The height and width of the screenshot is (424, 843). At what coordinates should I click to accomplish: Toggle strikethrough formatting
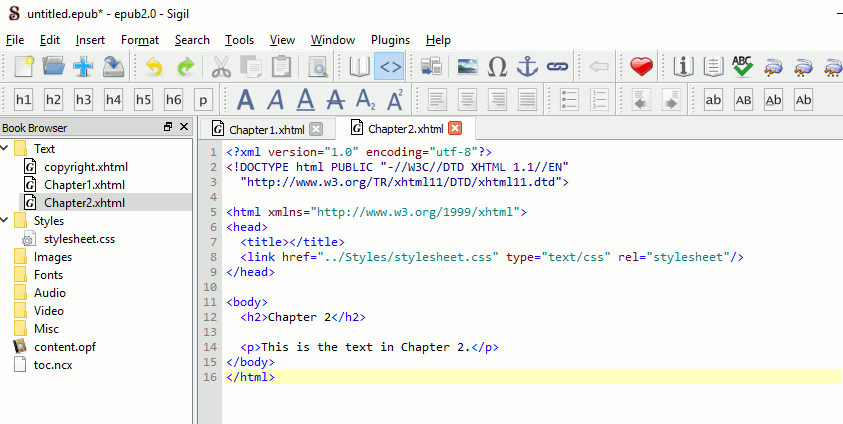335,100
